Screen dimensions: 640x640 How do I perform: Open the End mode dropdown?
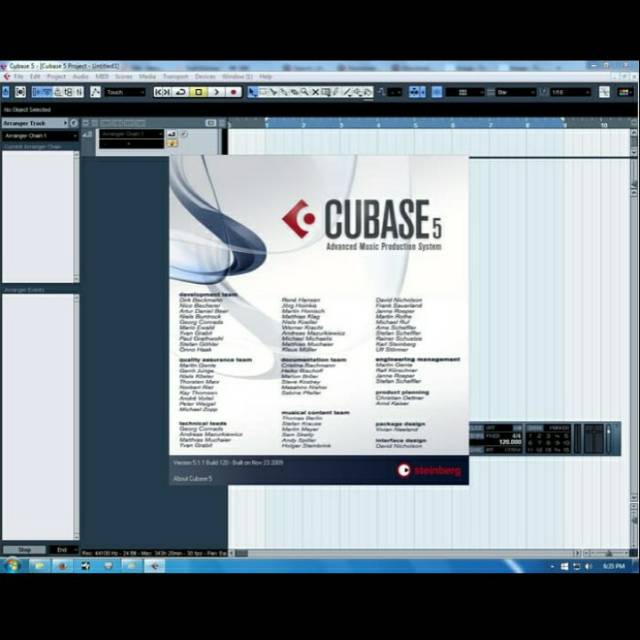pos(63,550)
